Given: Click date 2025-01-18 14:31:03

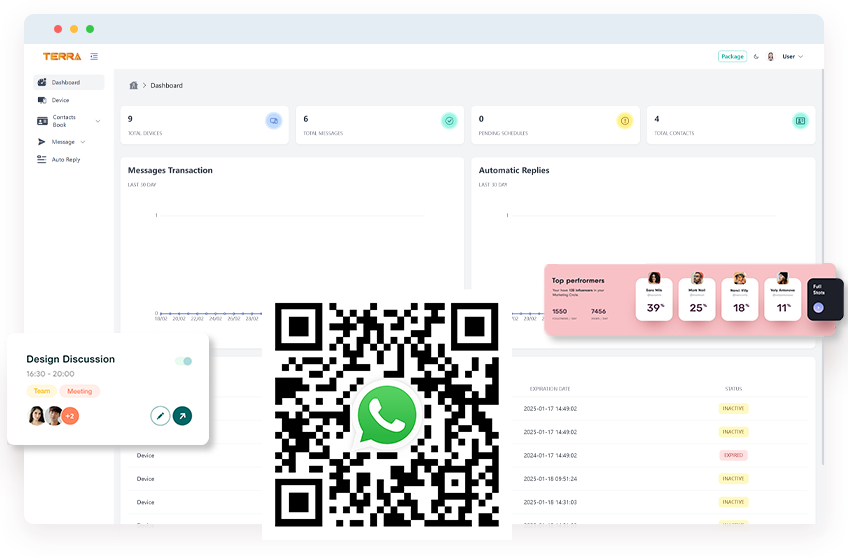Looking at the screenshot, I should pyautogui.click(x=550, y=502).
